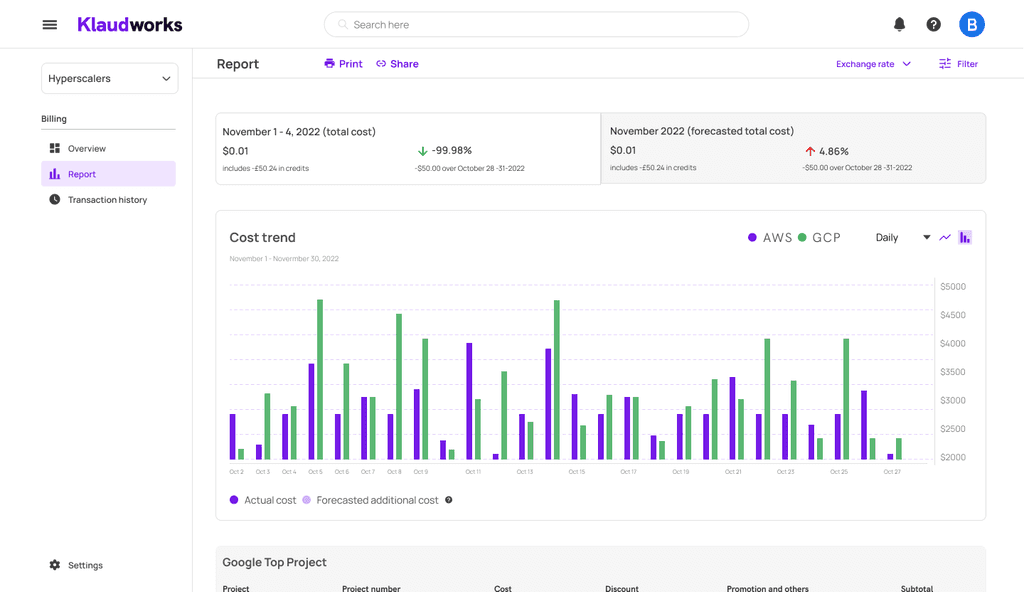Open notifications bell
This screenshot has width=1024, height=592.
899,25
